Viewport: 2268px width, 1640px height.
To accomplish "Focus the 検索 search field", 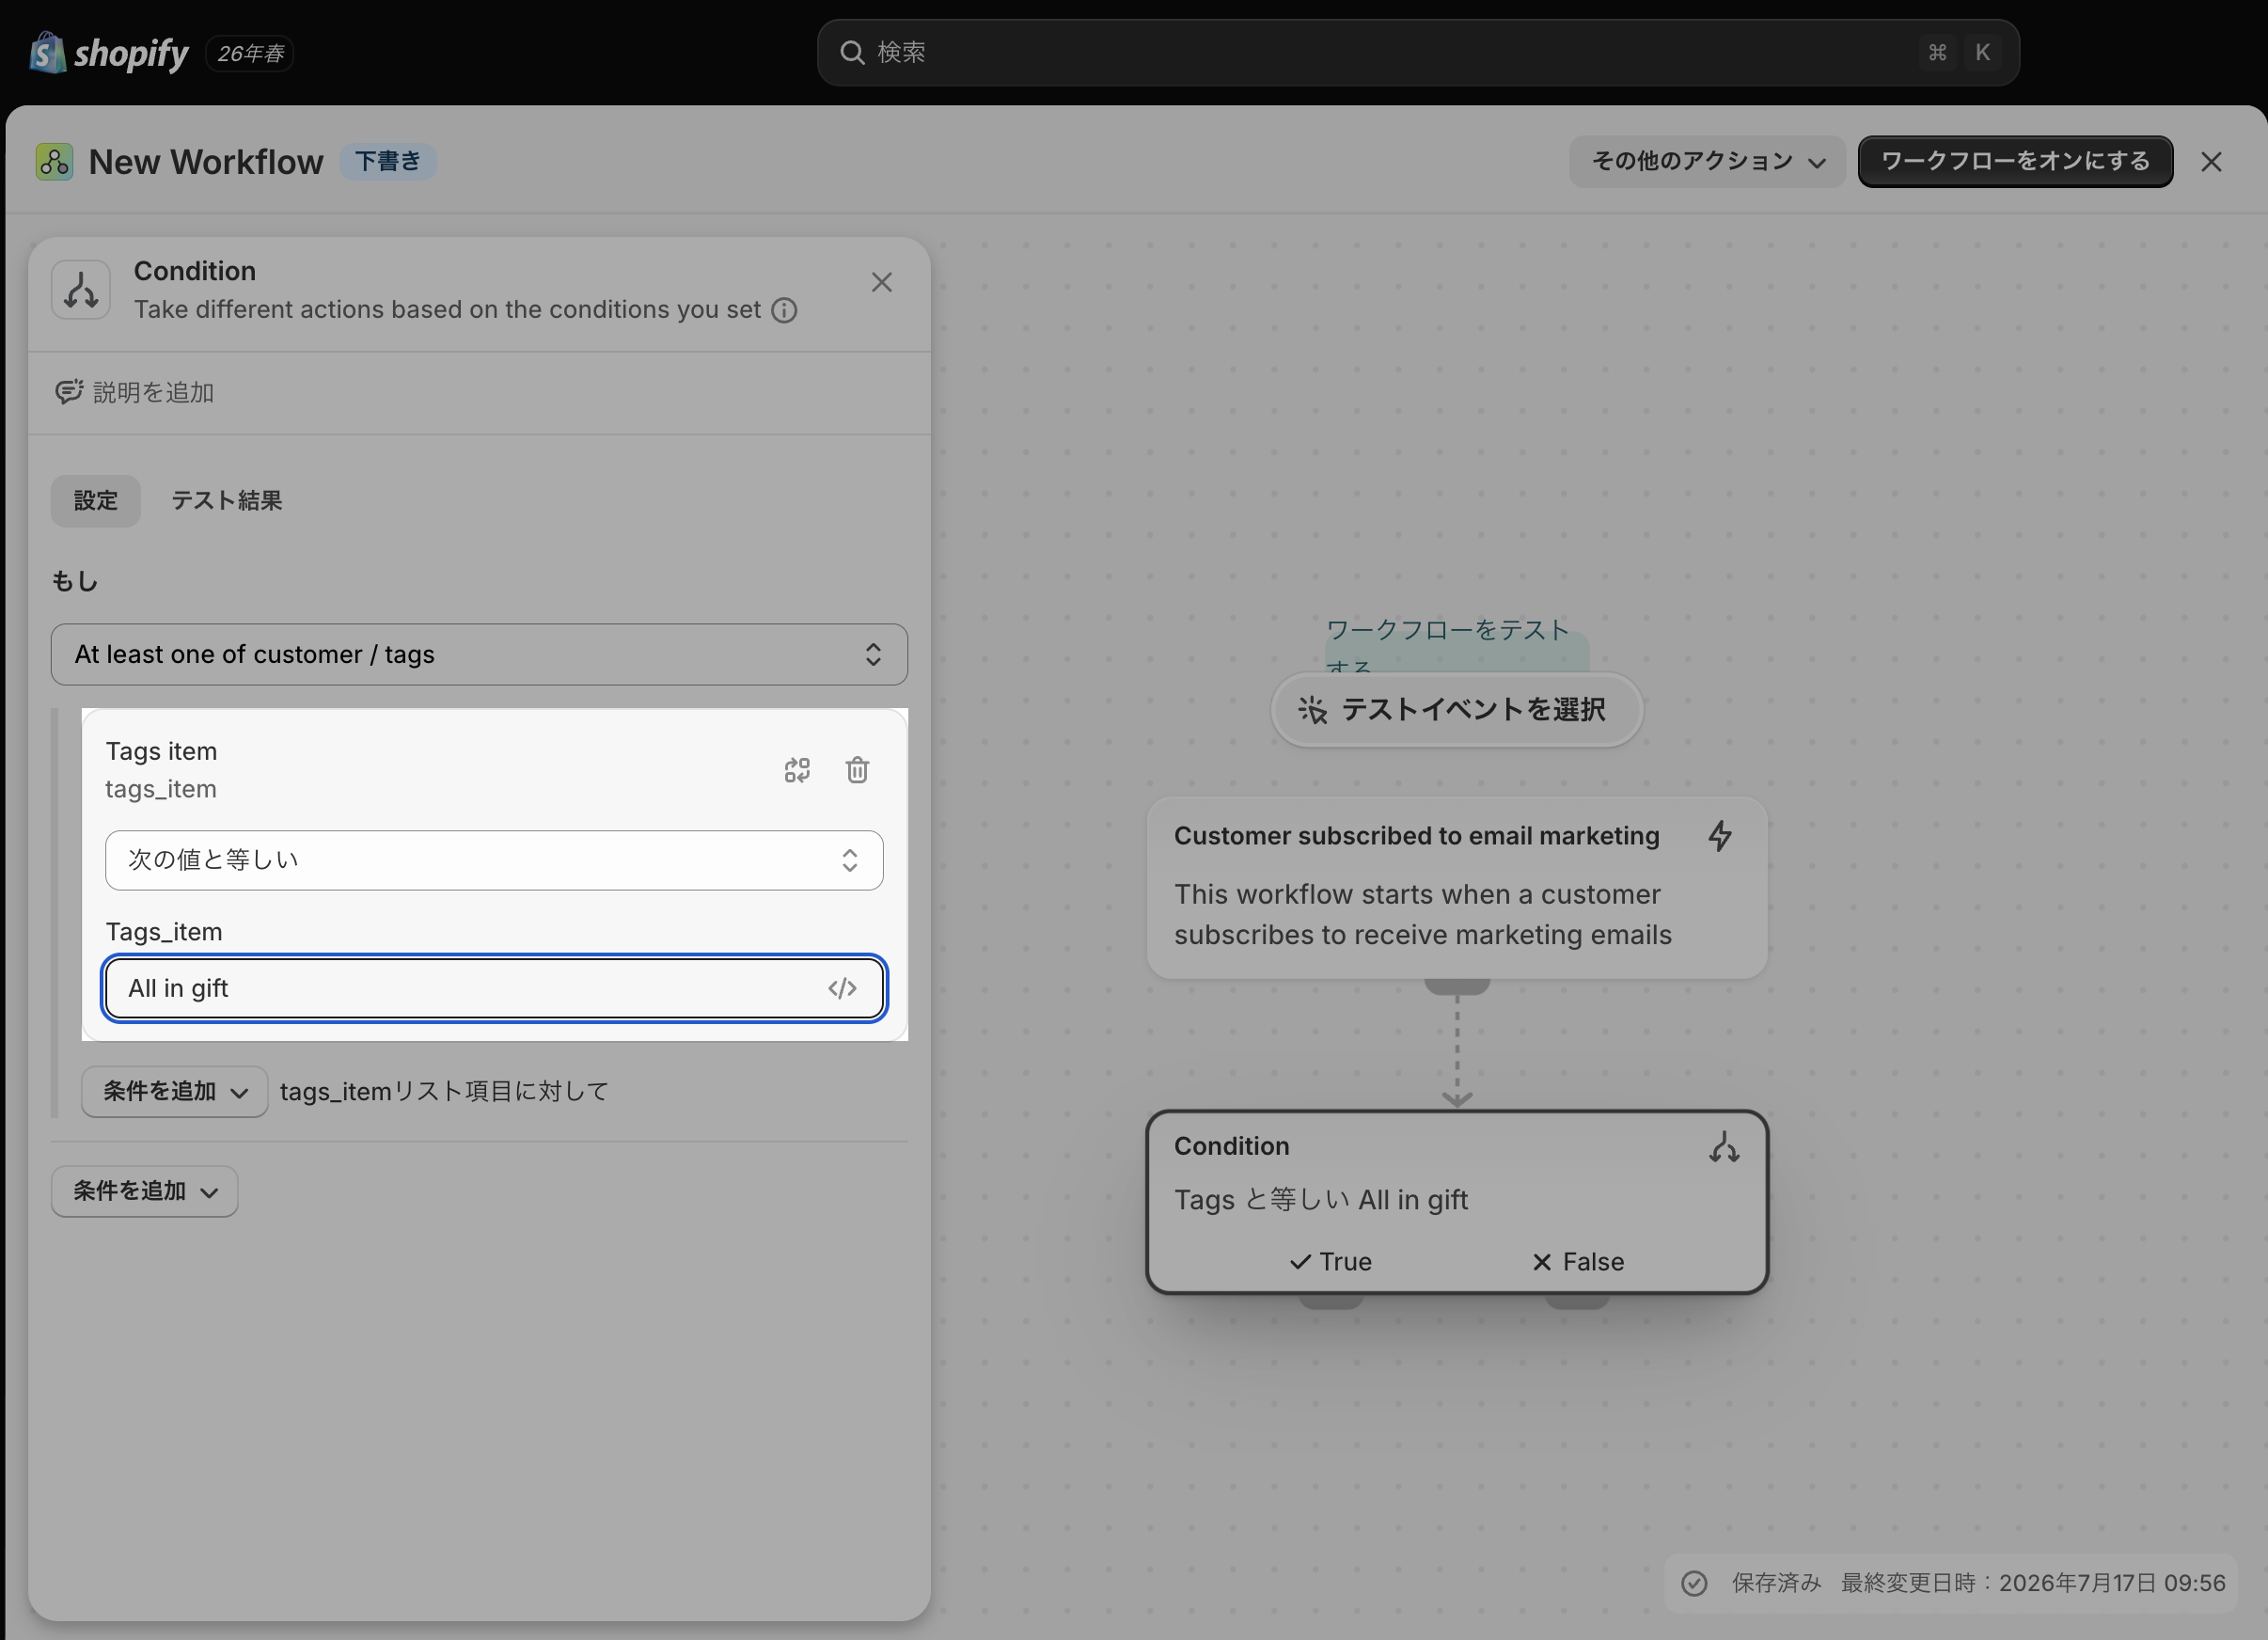I will point(1418,52).
